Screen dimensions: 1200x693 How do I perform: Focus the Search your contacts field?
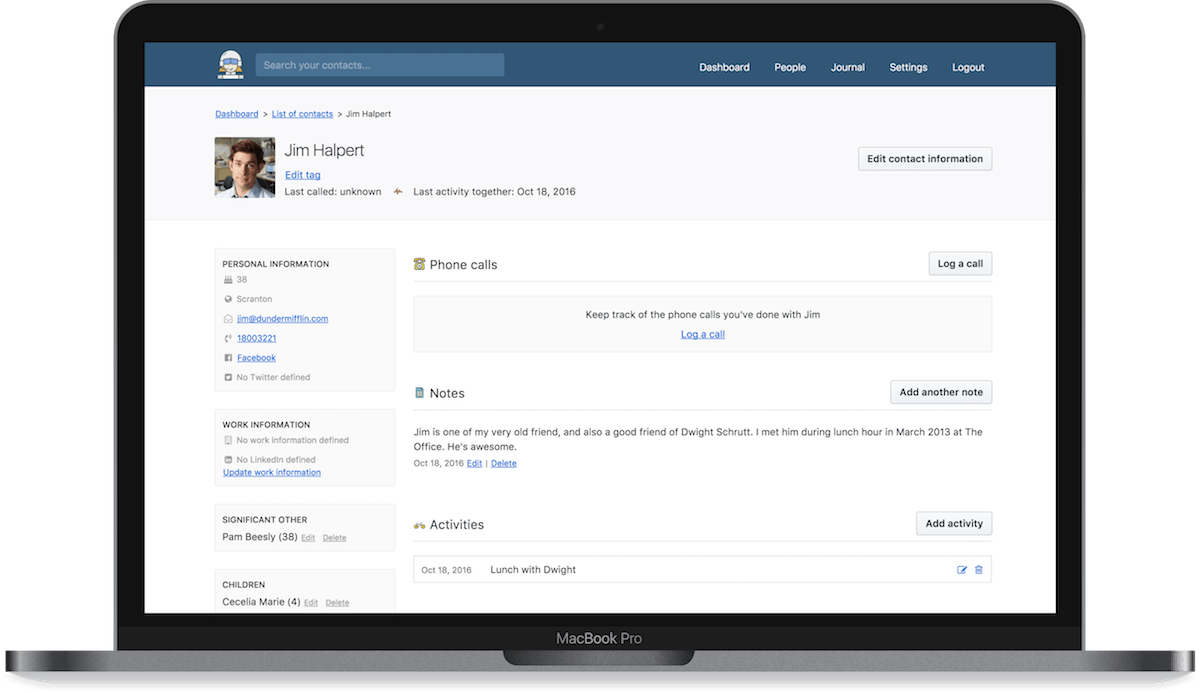tap(380, 65)
